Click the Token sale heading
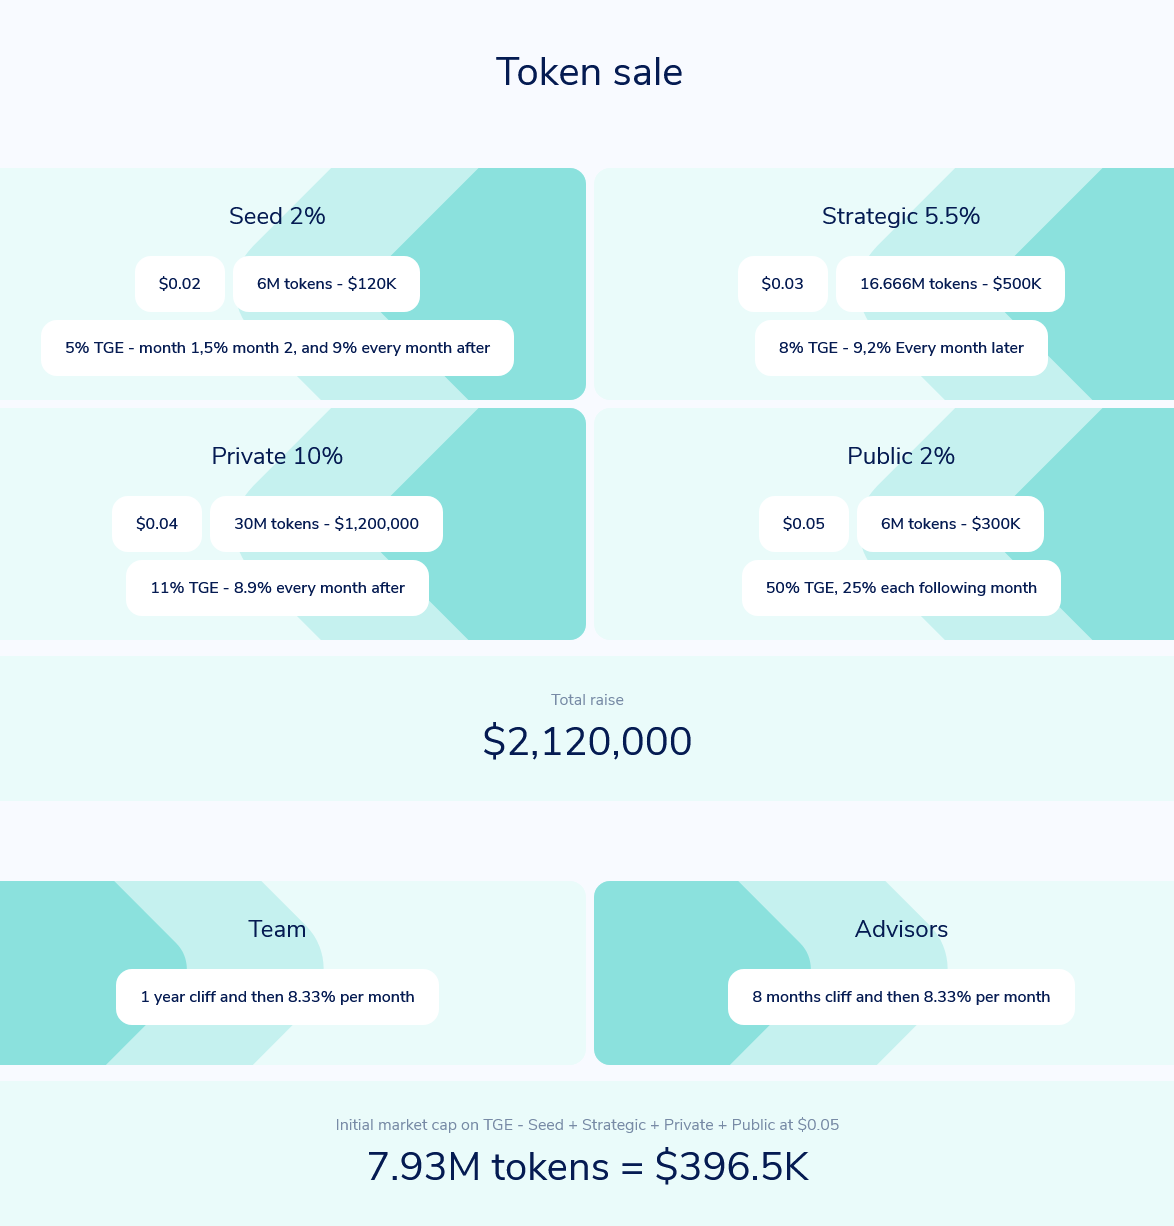Image resolution: width=1174 pixels, height=1226 pixels. (589, 72)
